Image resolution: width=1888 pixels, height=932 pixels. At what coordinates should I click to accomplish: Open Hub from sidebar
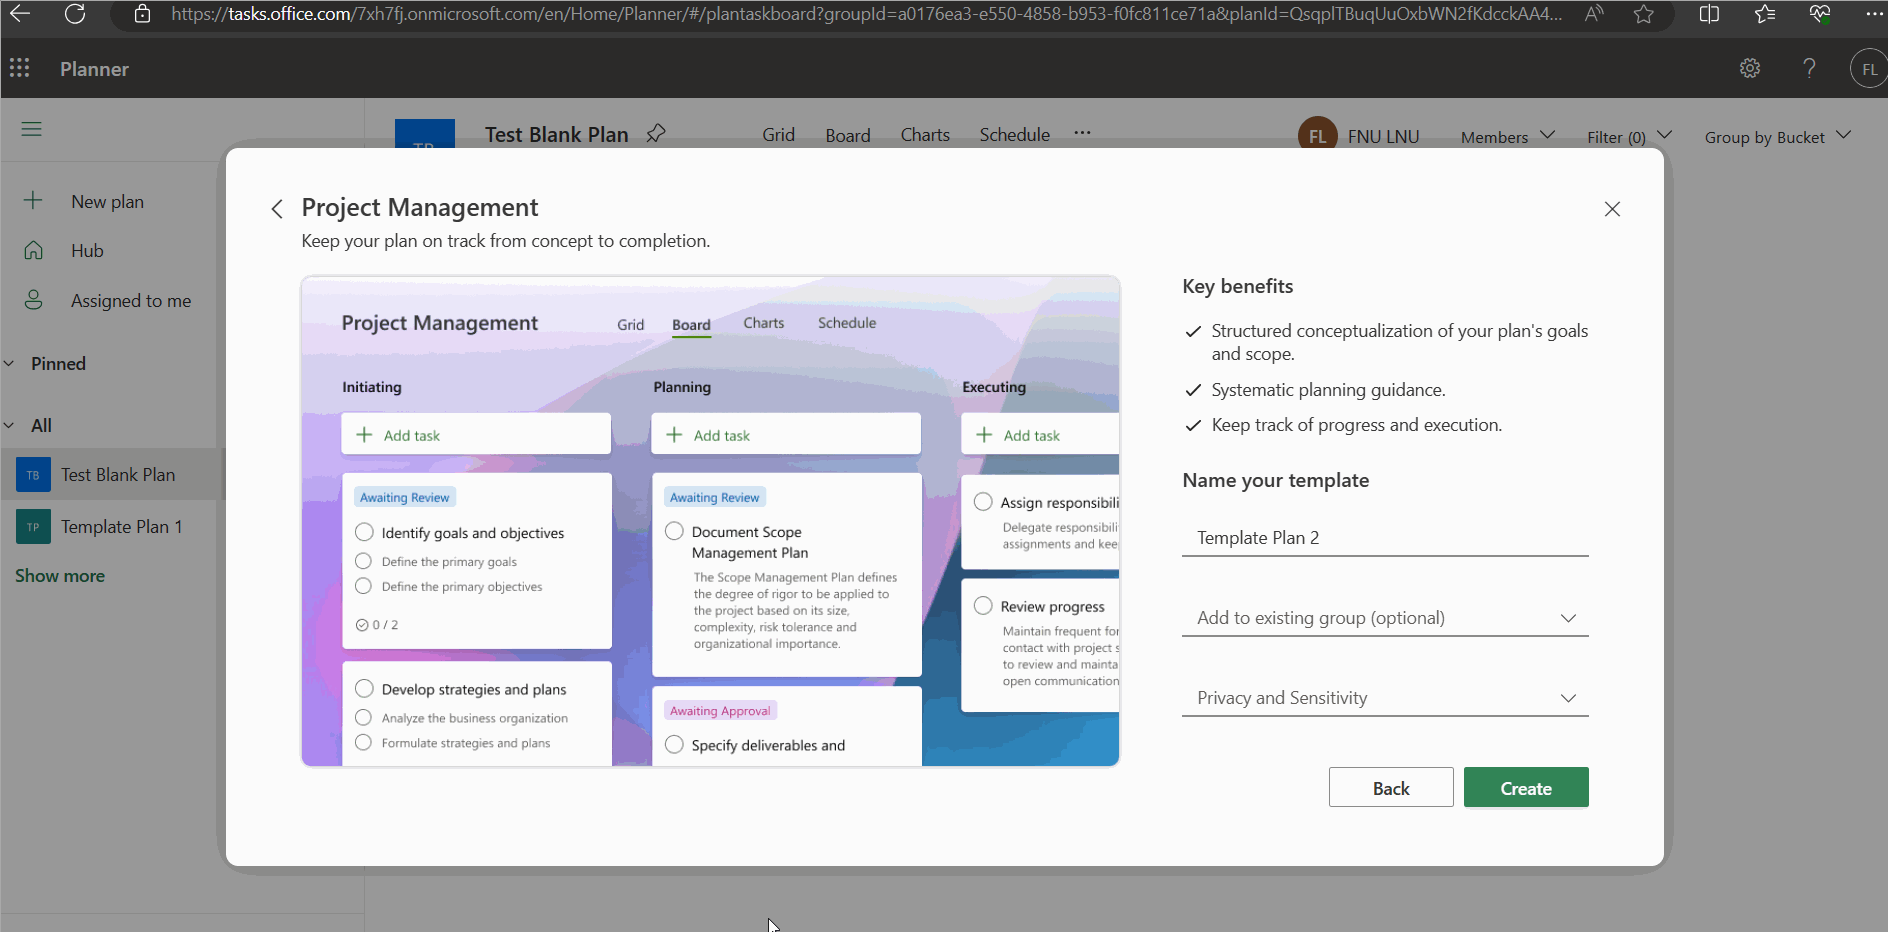tap(87, 250)
